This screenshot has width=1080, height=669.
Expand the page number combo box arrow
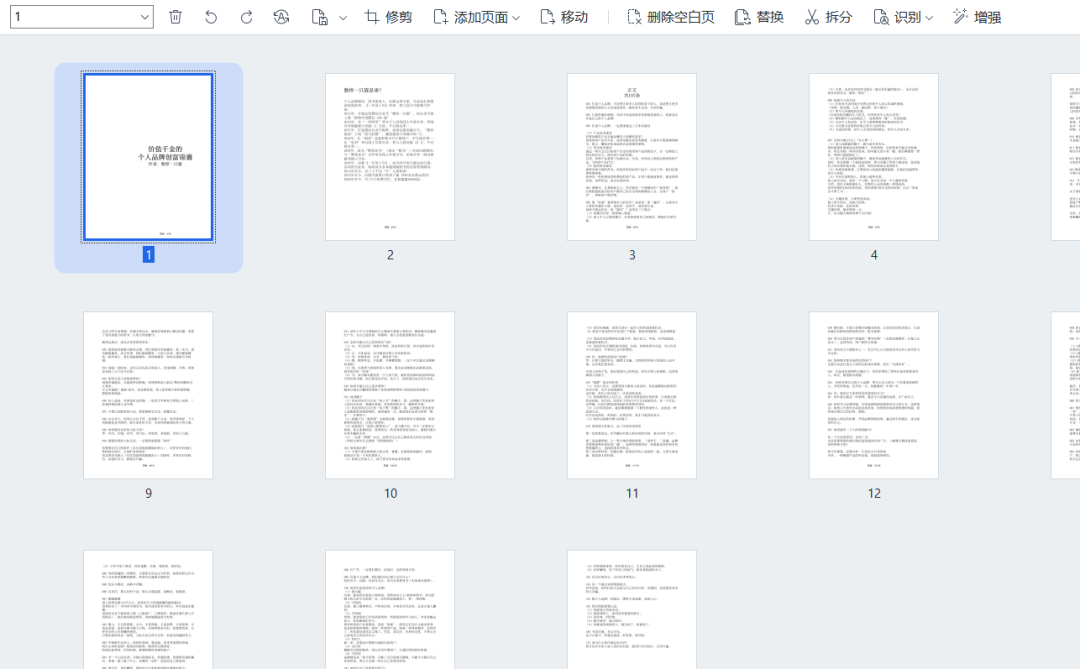[145, 17]
